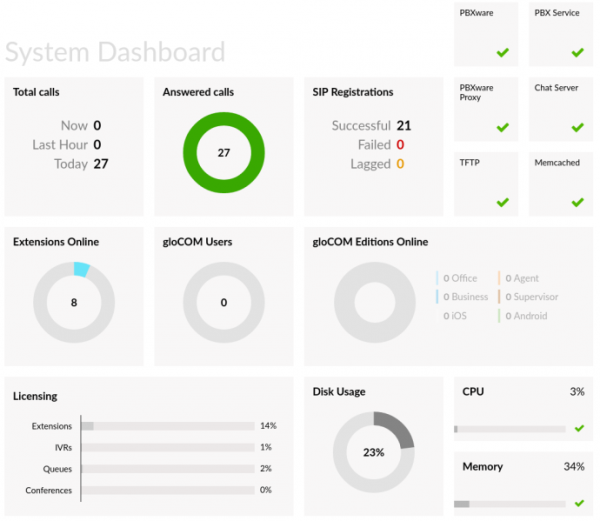Click the Extensions licensing progress bar
600x521 pixels.
pyautogui.click(x=167, y=426)
